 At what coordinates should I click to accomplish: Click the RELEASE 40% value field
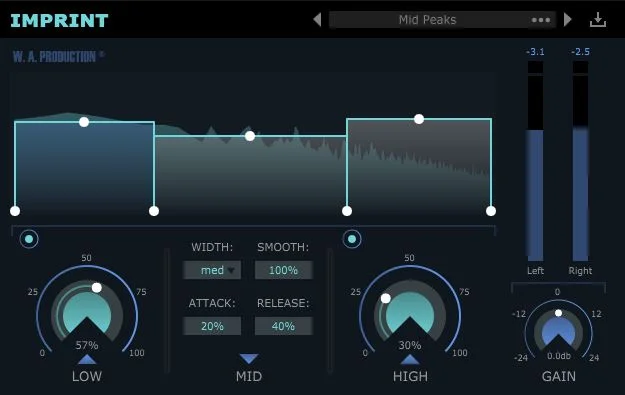pyautogui.click(x=283, y=326)
